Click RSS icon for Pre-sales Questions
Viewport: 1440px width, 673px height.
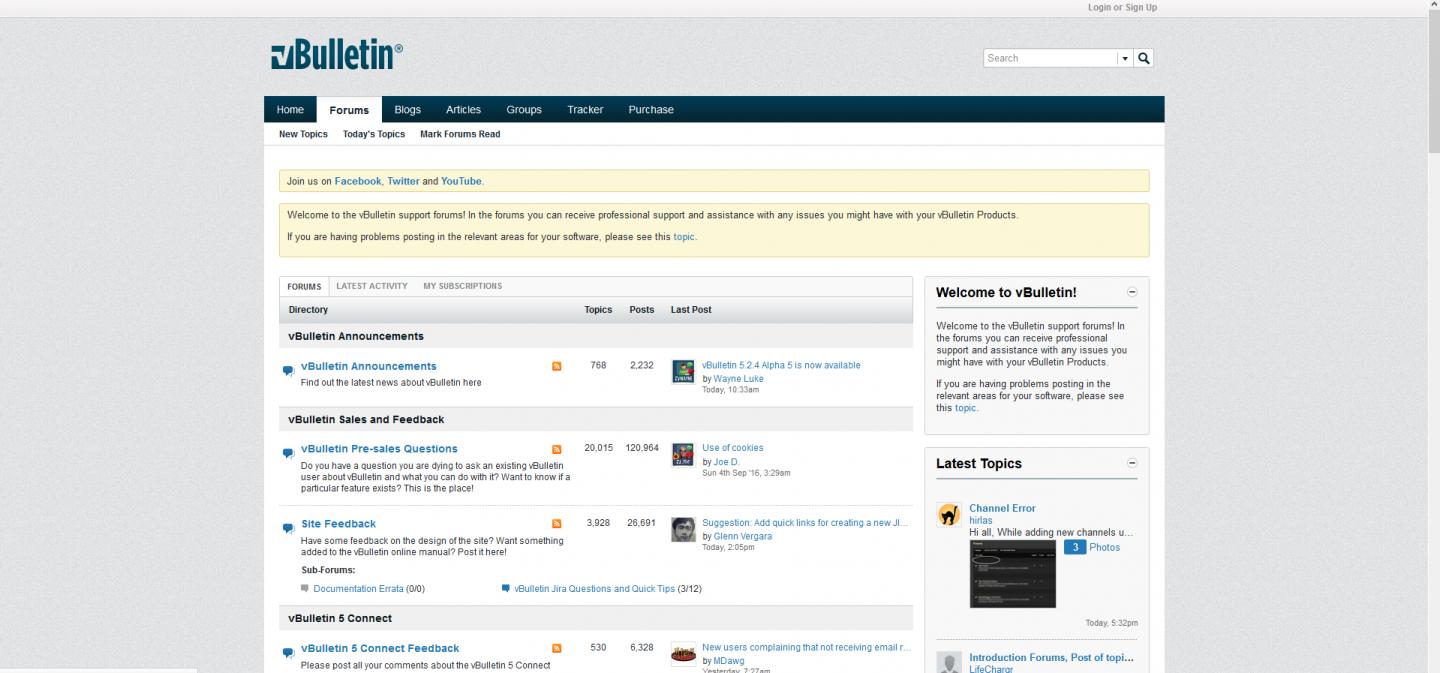[x=557, y=449]
